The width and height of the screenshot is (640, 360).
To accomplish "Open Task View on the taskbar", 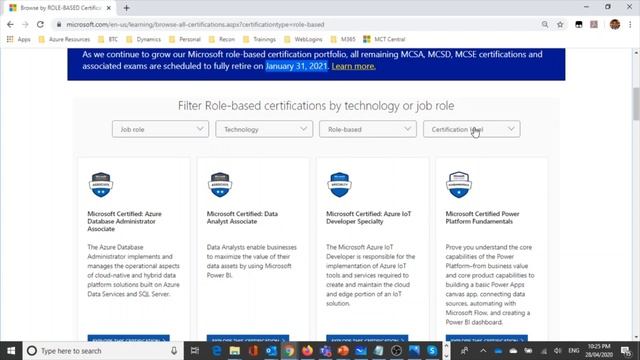I will (x=195, y=351).
